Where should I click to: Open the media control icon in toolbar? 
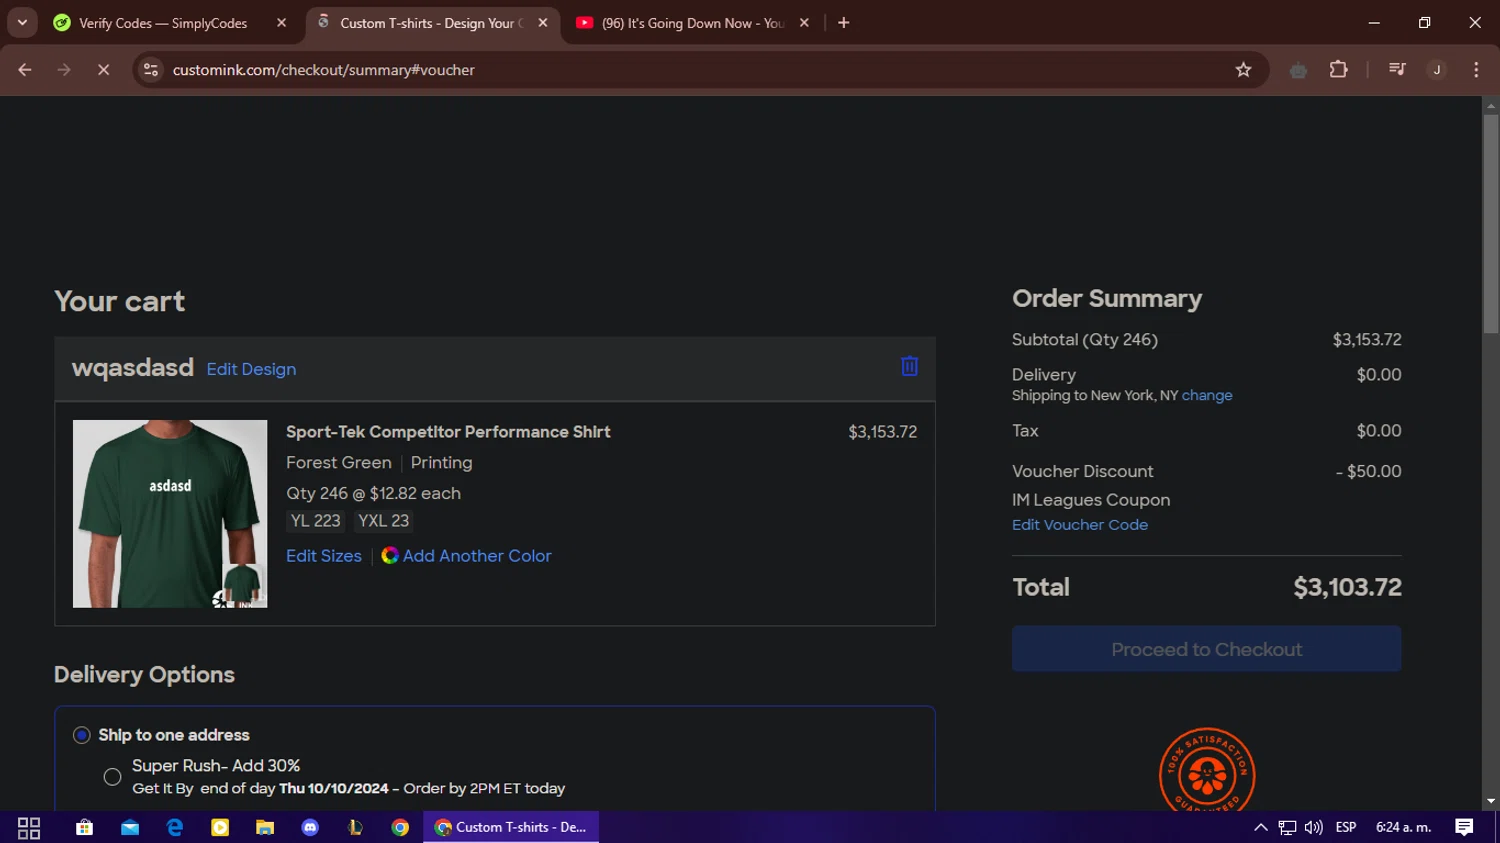[x=1397, y=70]
